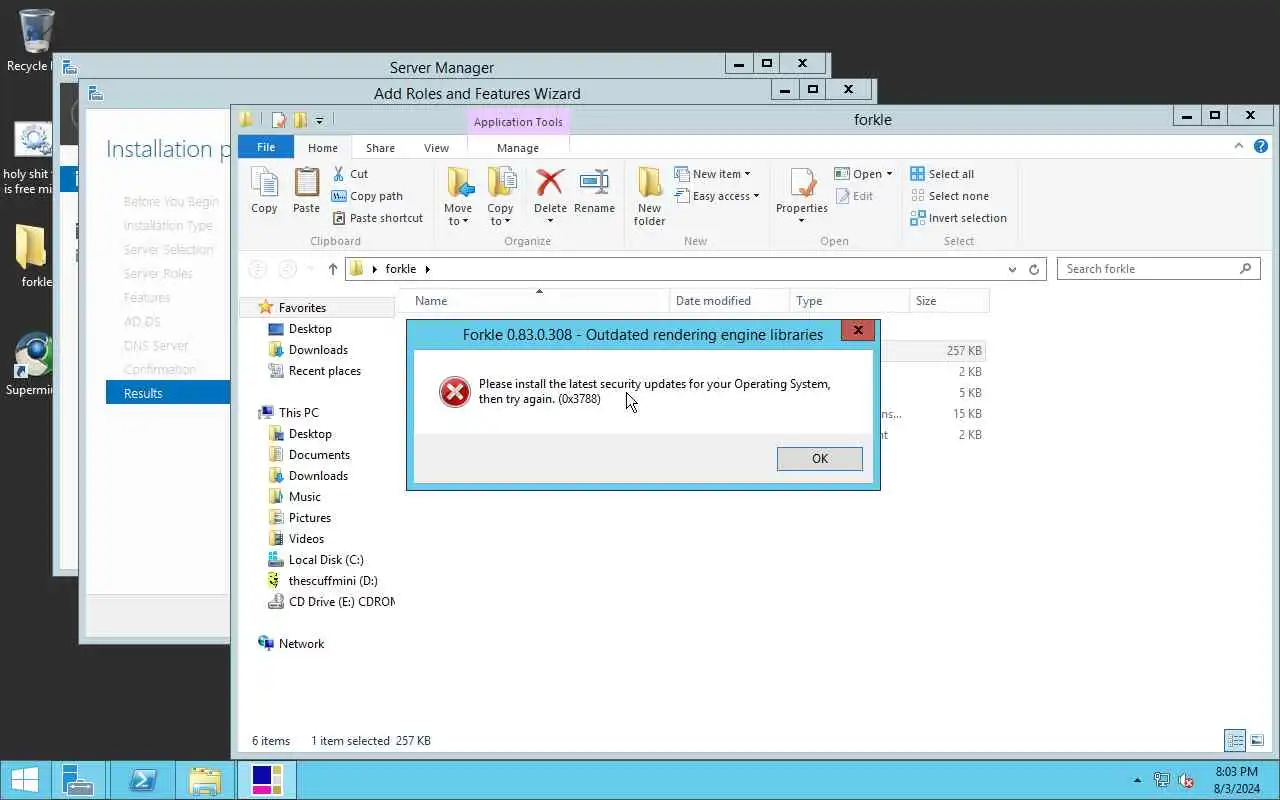Open the Quick Access Toolbar dropdown arrow
The height and width of the screenshot is (800, 1280).
(x=319, y=120)
